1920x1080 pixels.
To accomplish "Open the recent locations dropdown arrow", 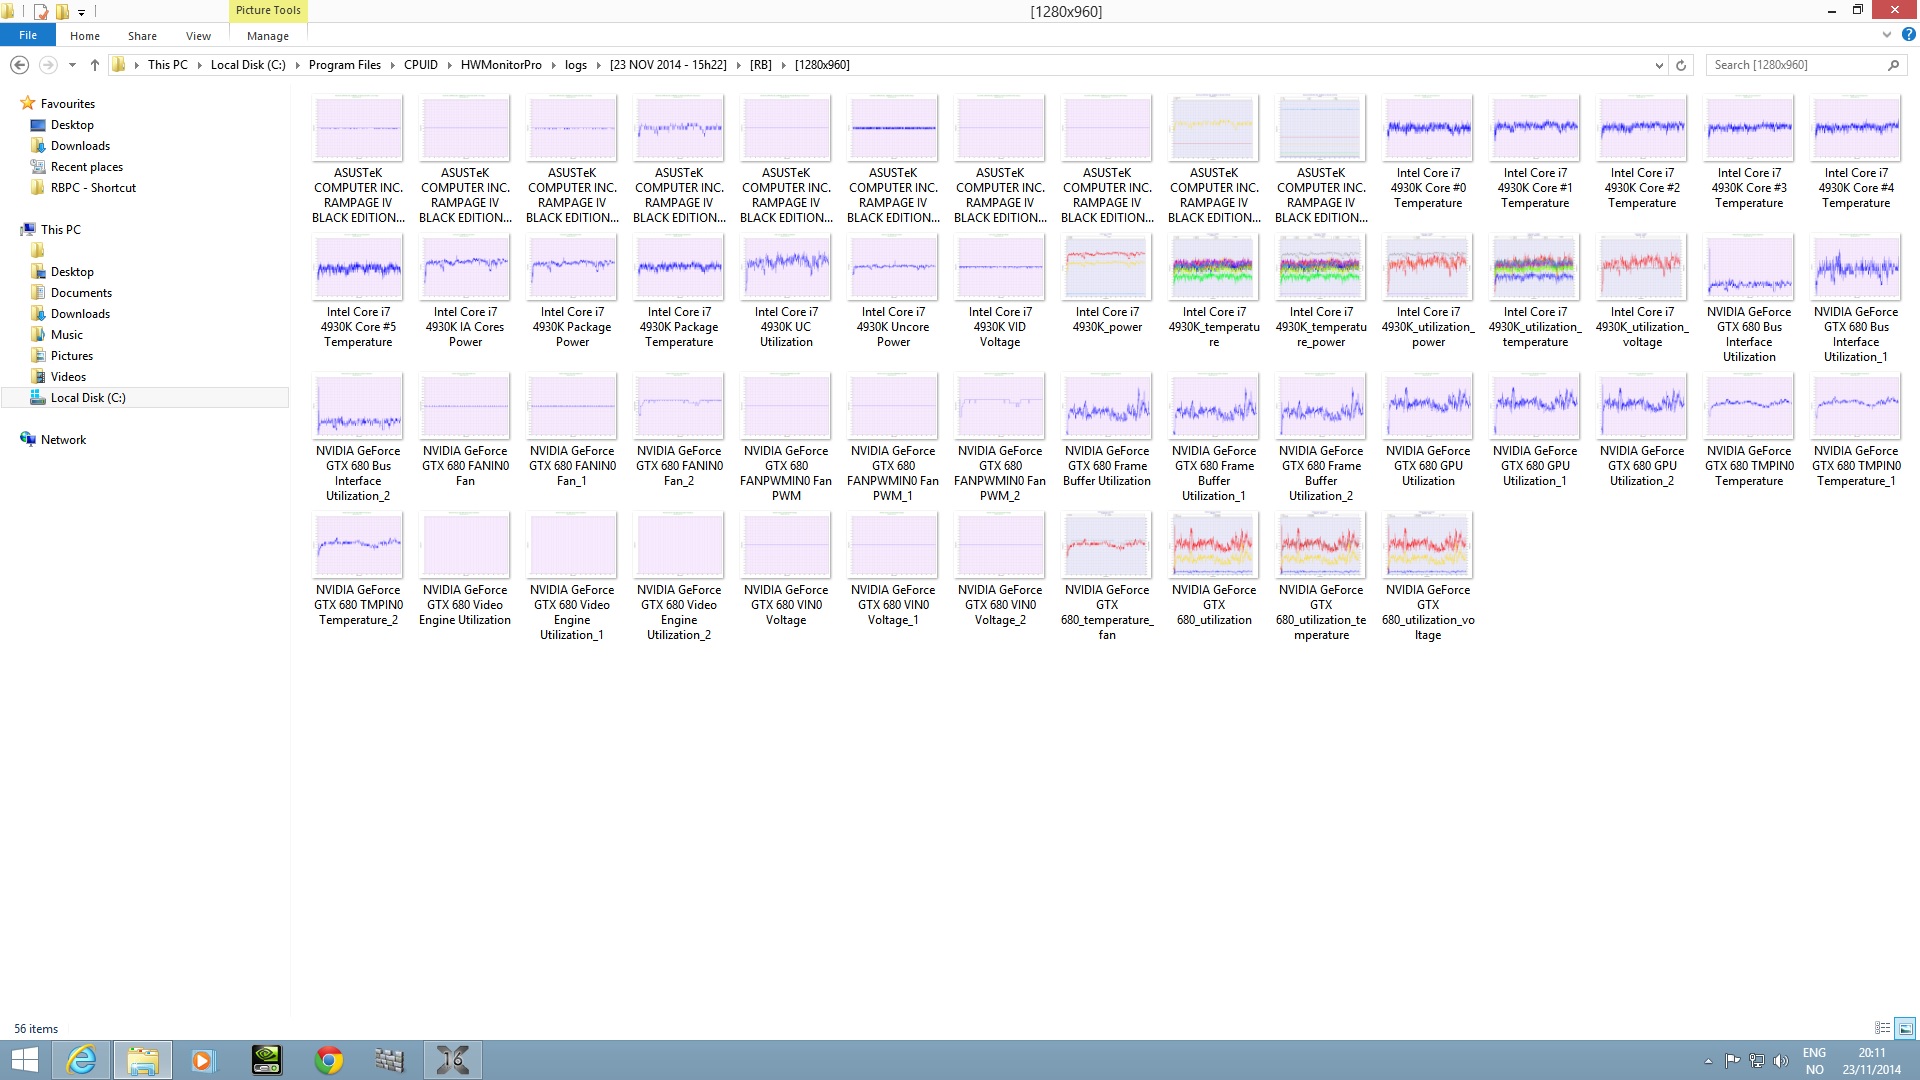I will click(x=72, y=65).
